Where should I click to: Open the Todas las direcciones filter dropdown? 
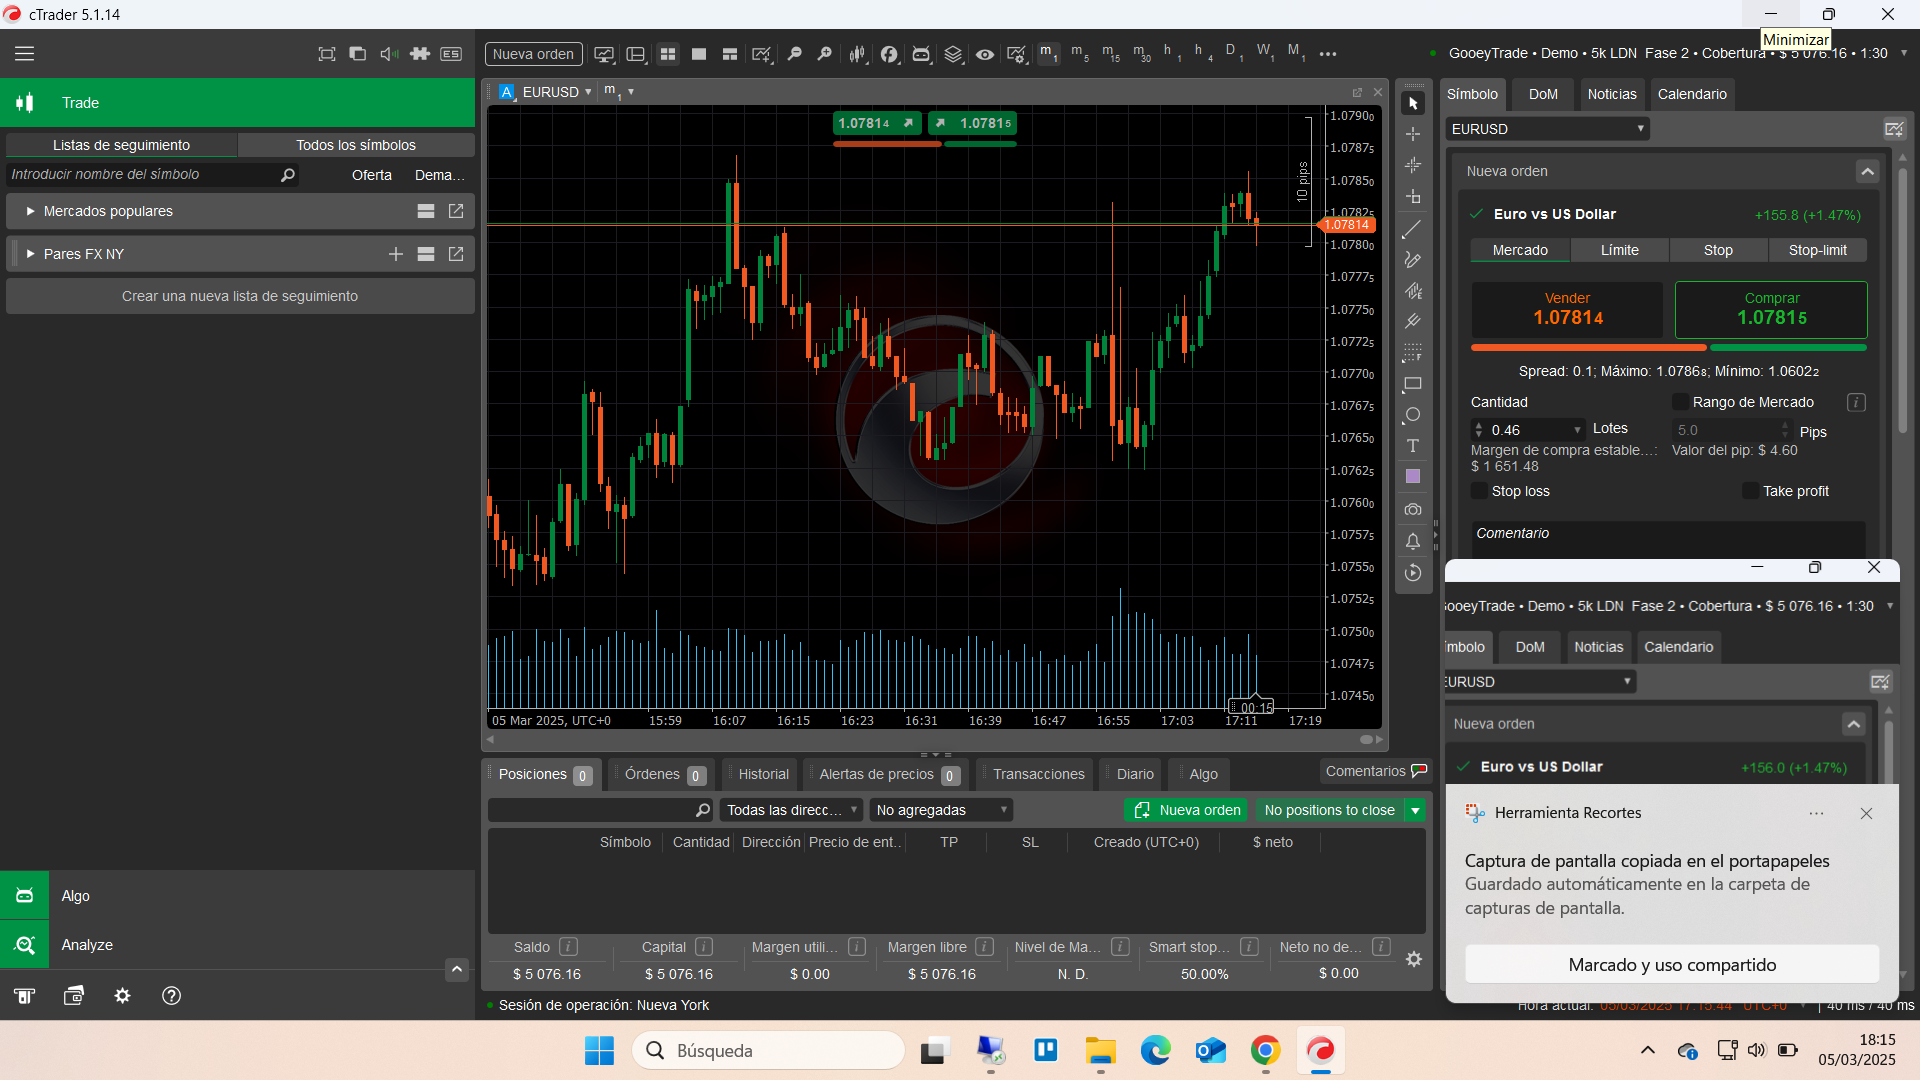coord(791,810)
